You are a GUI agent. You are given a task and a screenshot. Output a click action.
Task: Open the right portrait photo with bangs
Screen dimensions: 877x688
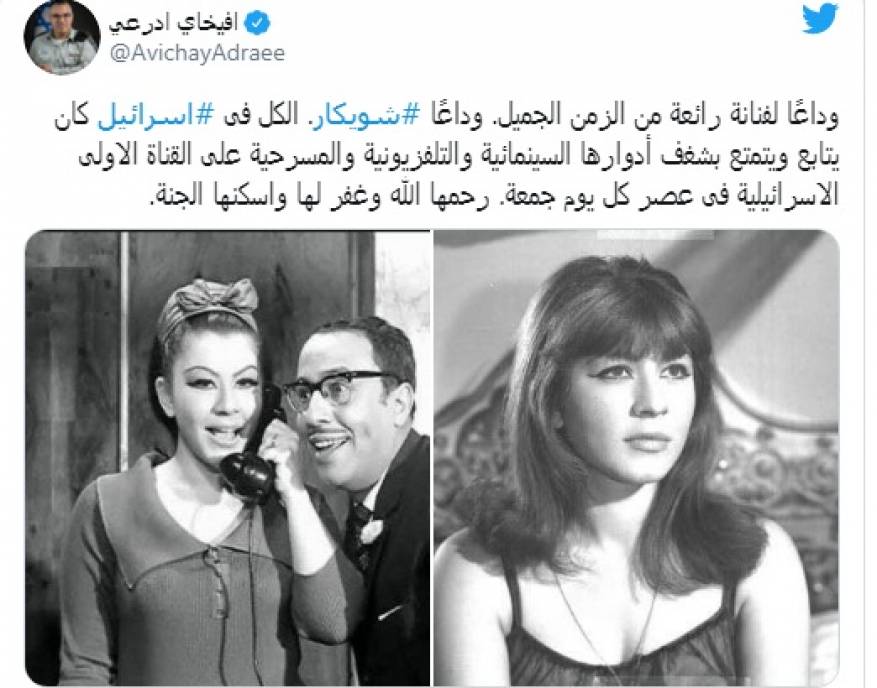pos(636,458)
